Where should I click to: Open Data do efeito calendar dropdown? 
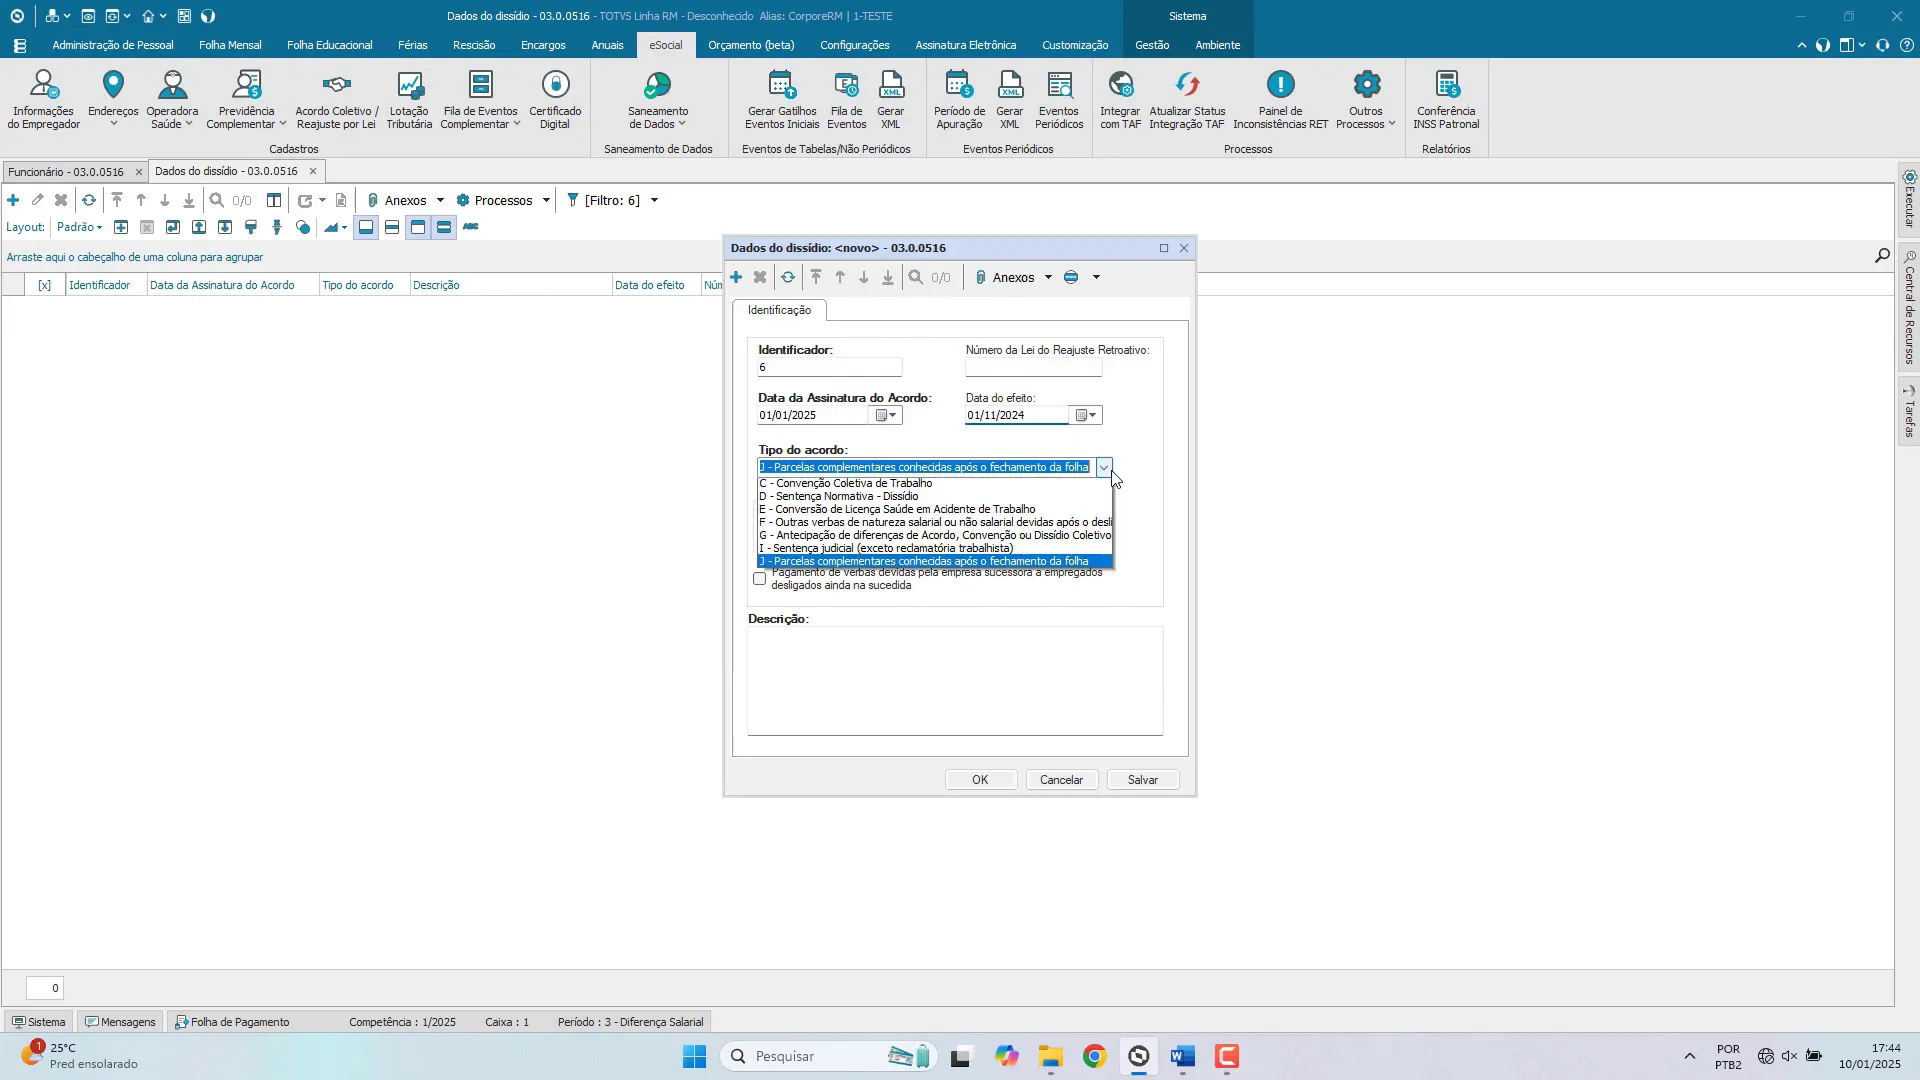pyautogui.click(x=1086, y=415)
